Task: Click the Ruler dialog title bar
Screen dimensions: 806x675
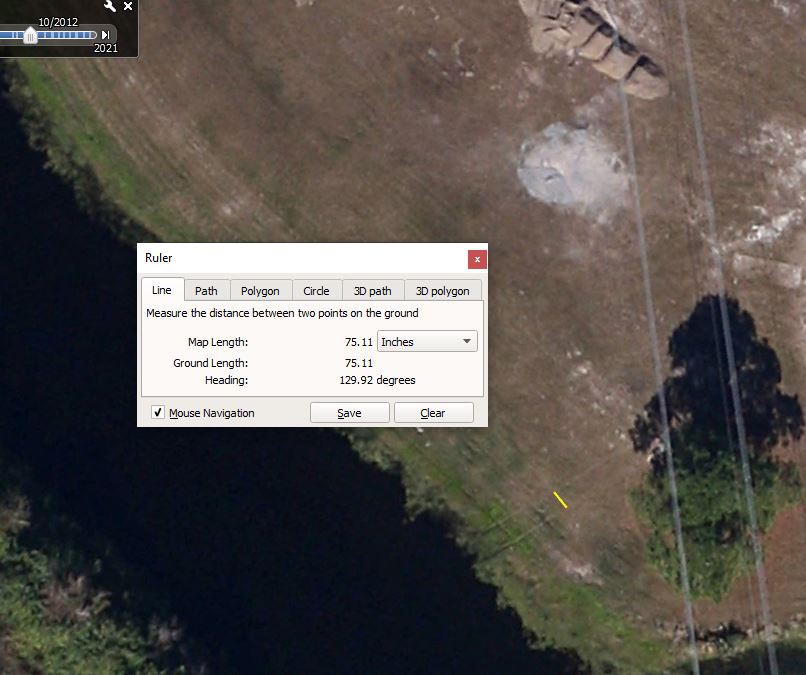Action: pyautogui.click(x=300, y=258)
